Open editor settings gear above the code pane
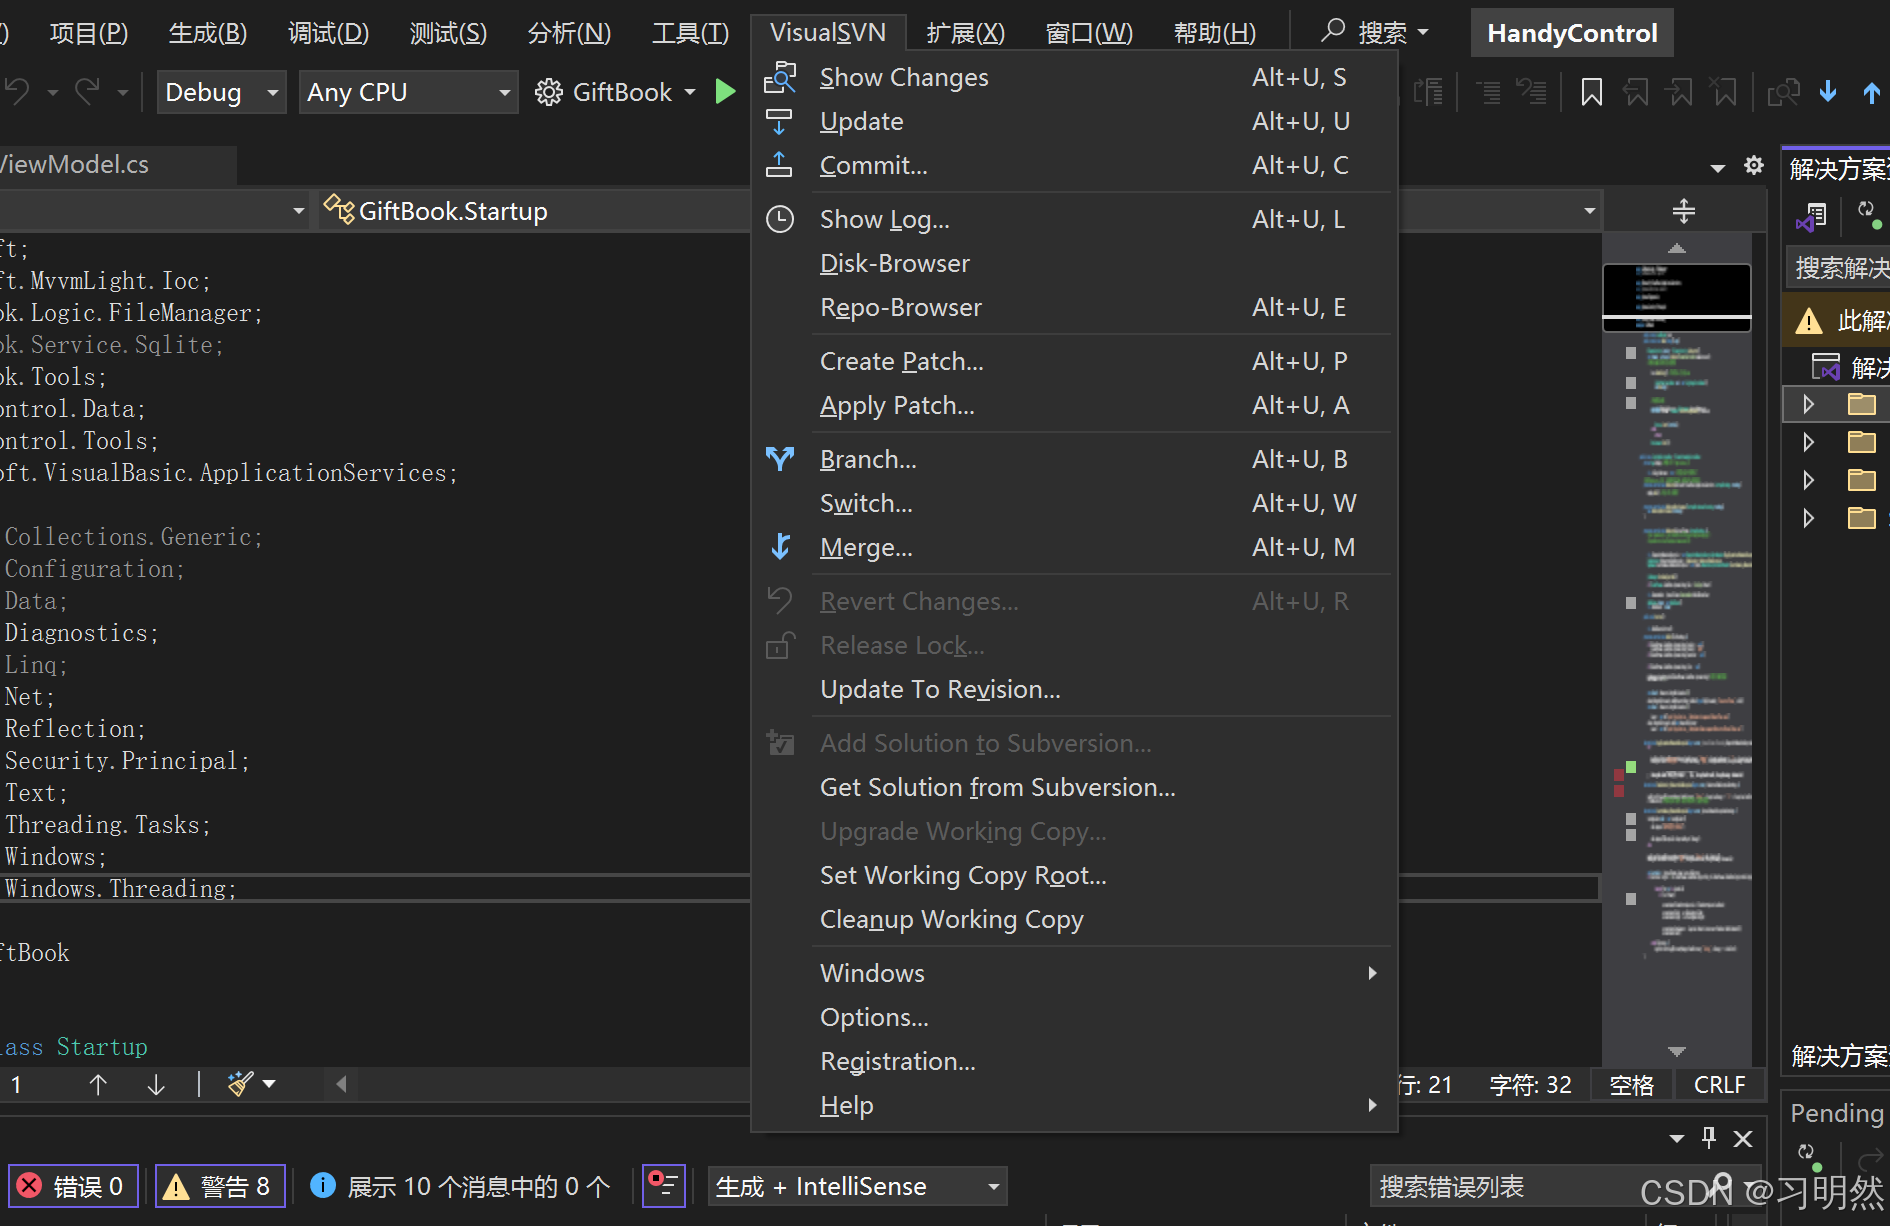Viewport: 1890px width, 1226px height. tap(1753, 165)
